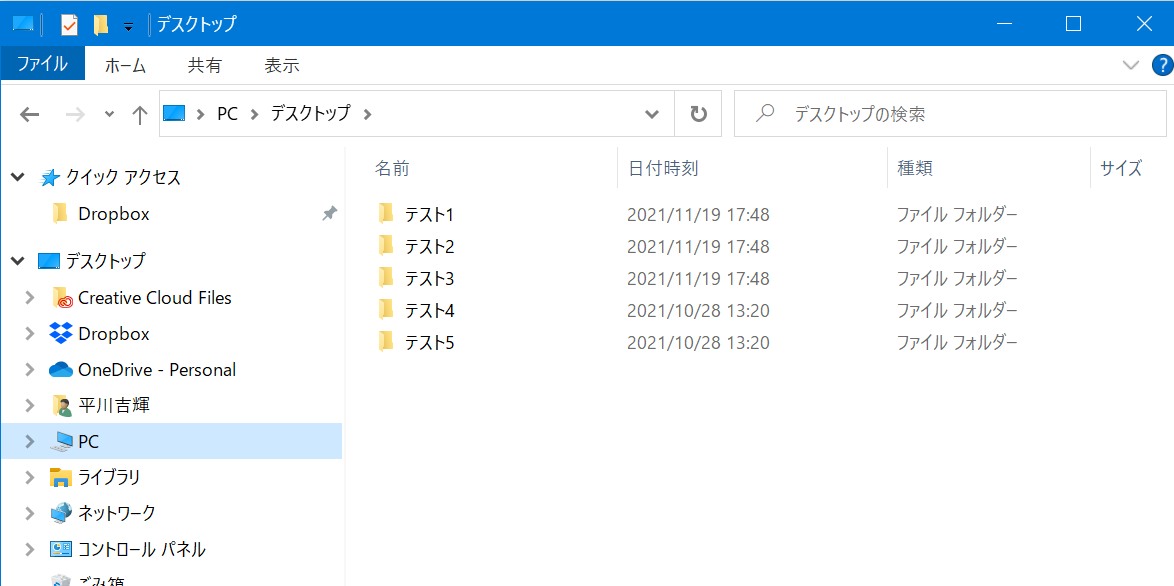Collapse the クイック アクセス section
The image size is (1174, 586).
(17, 177)
